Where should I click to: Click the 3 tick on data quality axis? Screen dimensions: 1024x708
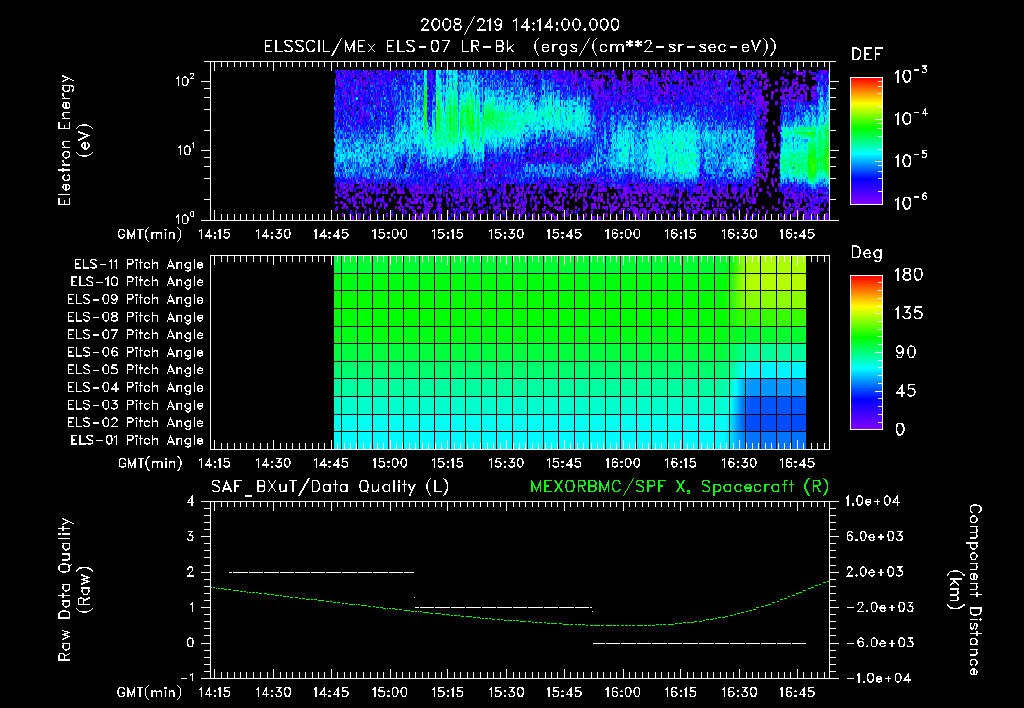[191, 537]
